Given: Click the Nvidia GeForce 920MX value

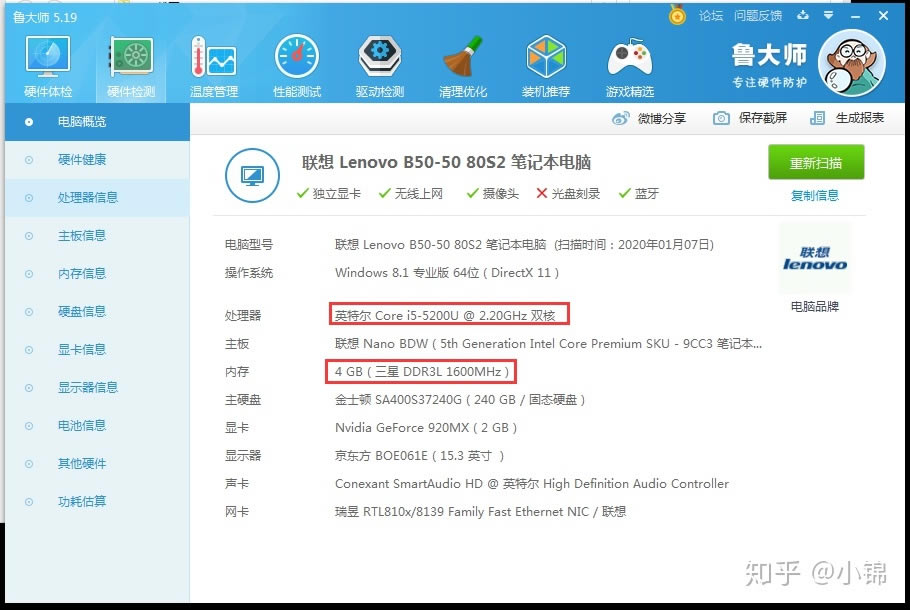Looking at the screenshot, I should coord(426,428).
